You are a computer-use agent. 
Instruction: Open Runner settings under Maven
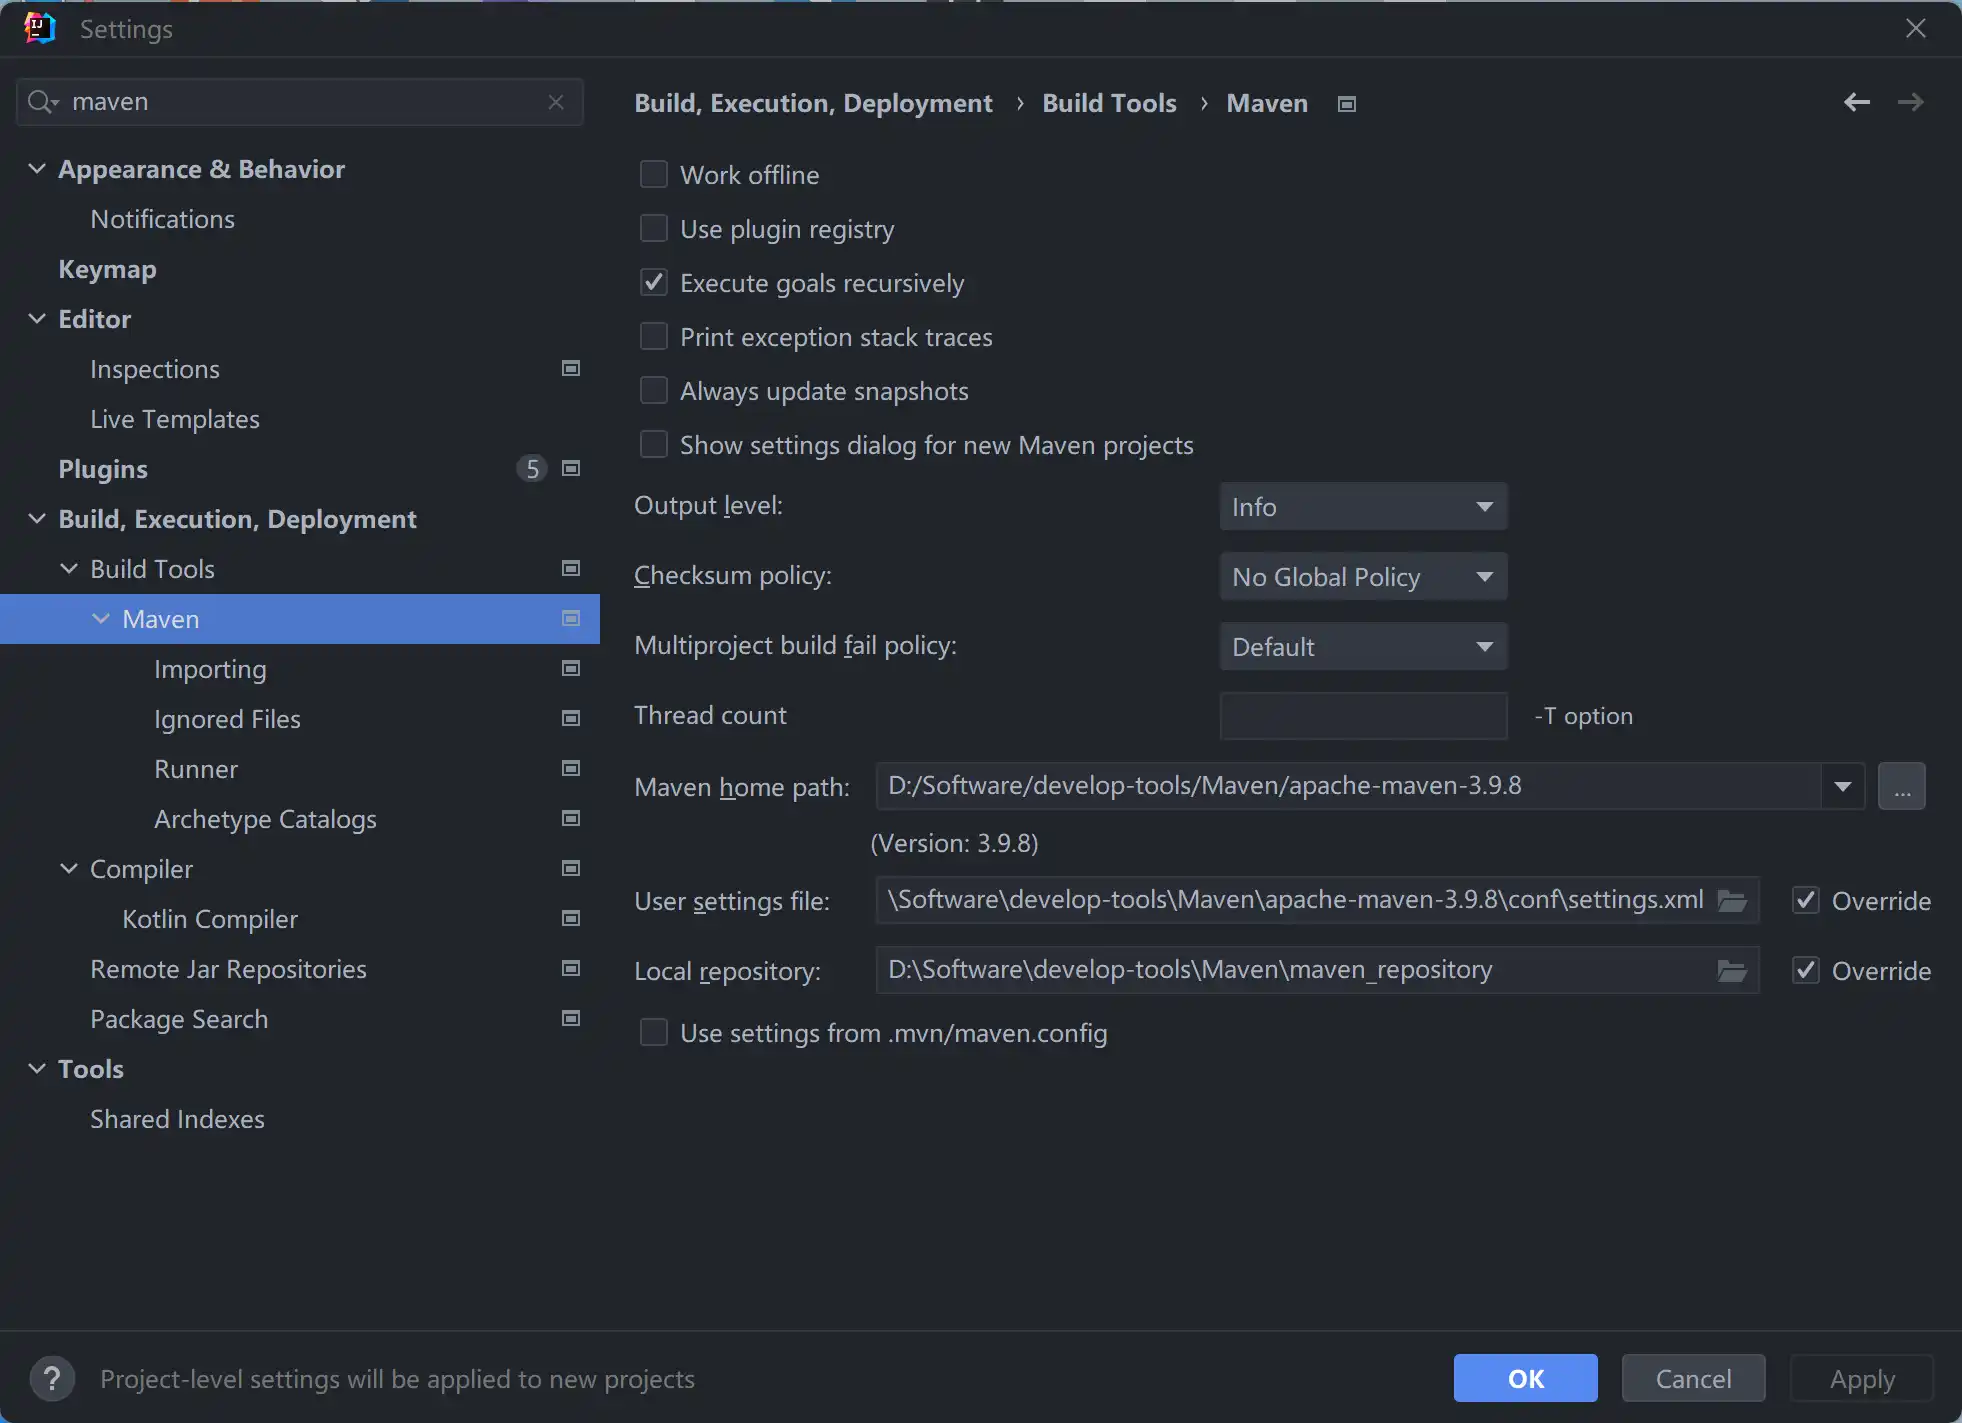[196, 769]
